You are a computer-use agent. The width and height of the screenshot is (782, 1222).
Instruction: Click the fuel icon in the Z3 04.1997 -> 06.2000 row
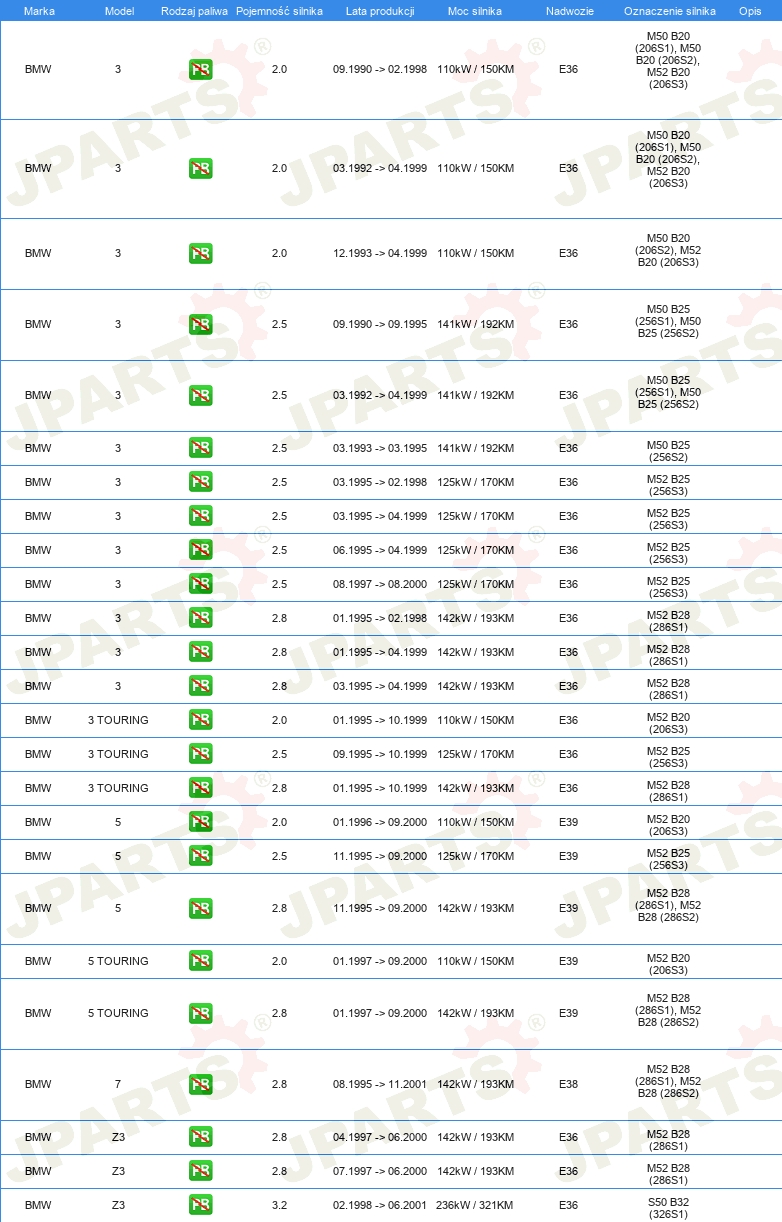click(x=200, y=1137)
